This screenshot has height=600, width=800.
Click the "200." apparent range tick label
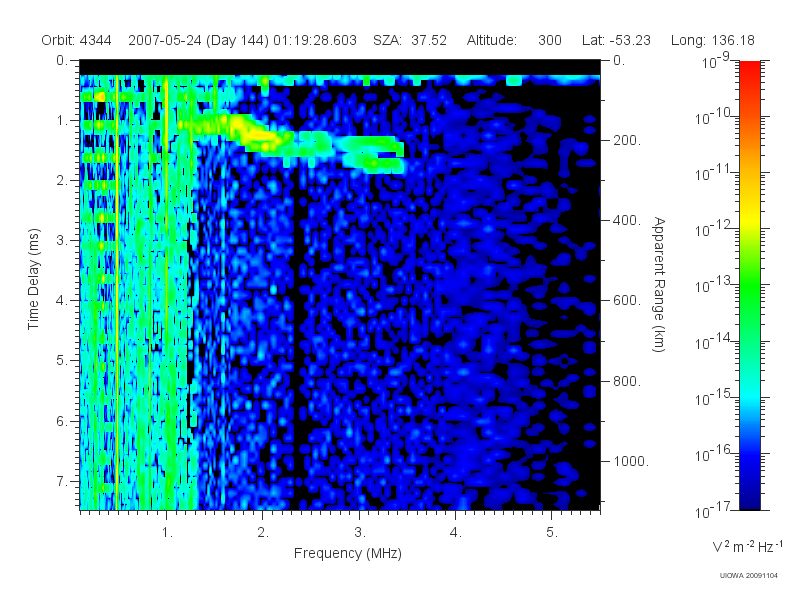click(627, 140)
